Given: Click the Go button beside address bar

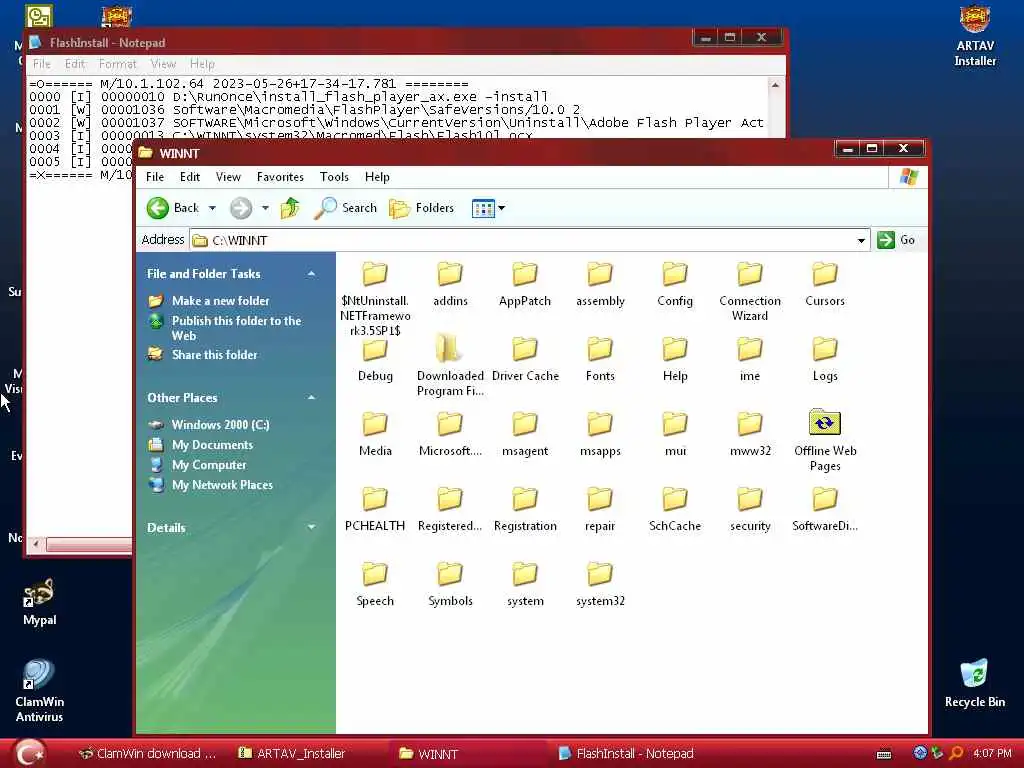Looking at the screenshot, I should (x=896, y=240).
